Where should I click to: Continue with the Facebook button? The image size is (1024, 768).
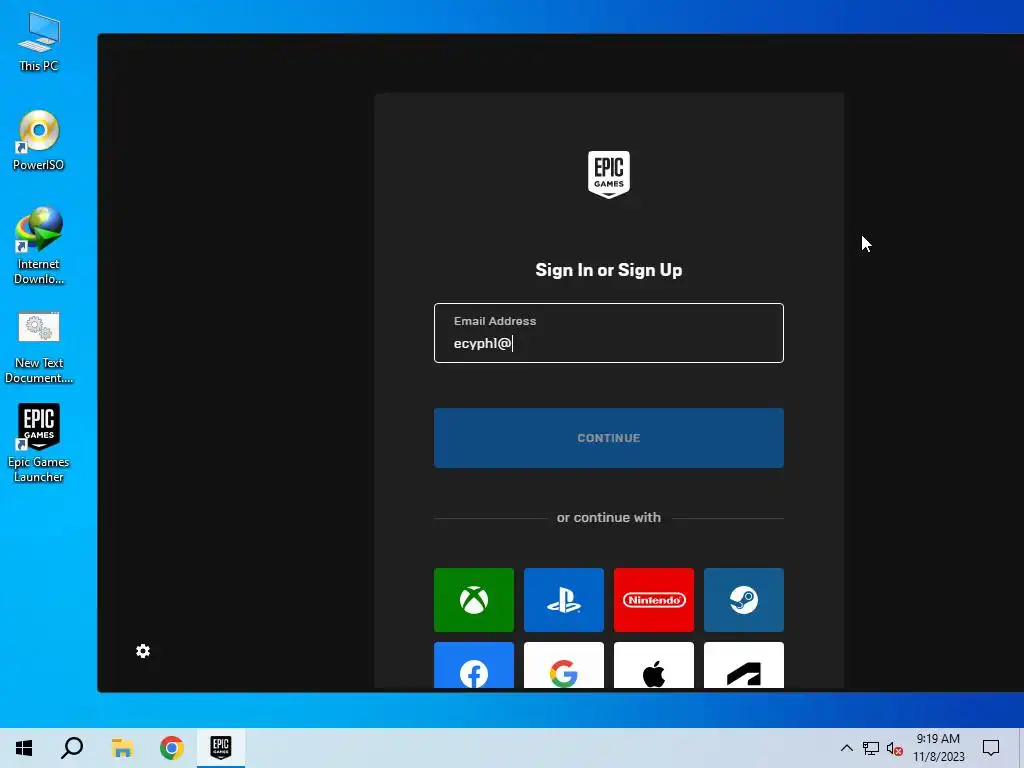[x=473, y=665]
